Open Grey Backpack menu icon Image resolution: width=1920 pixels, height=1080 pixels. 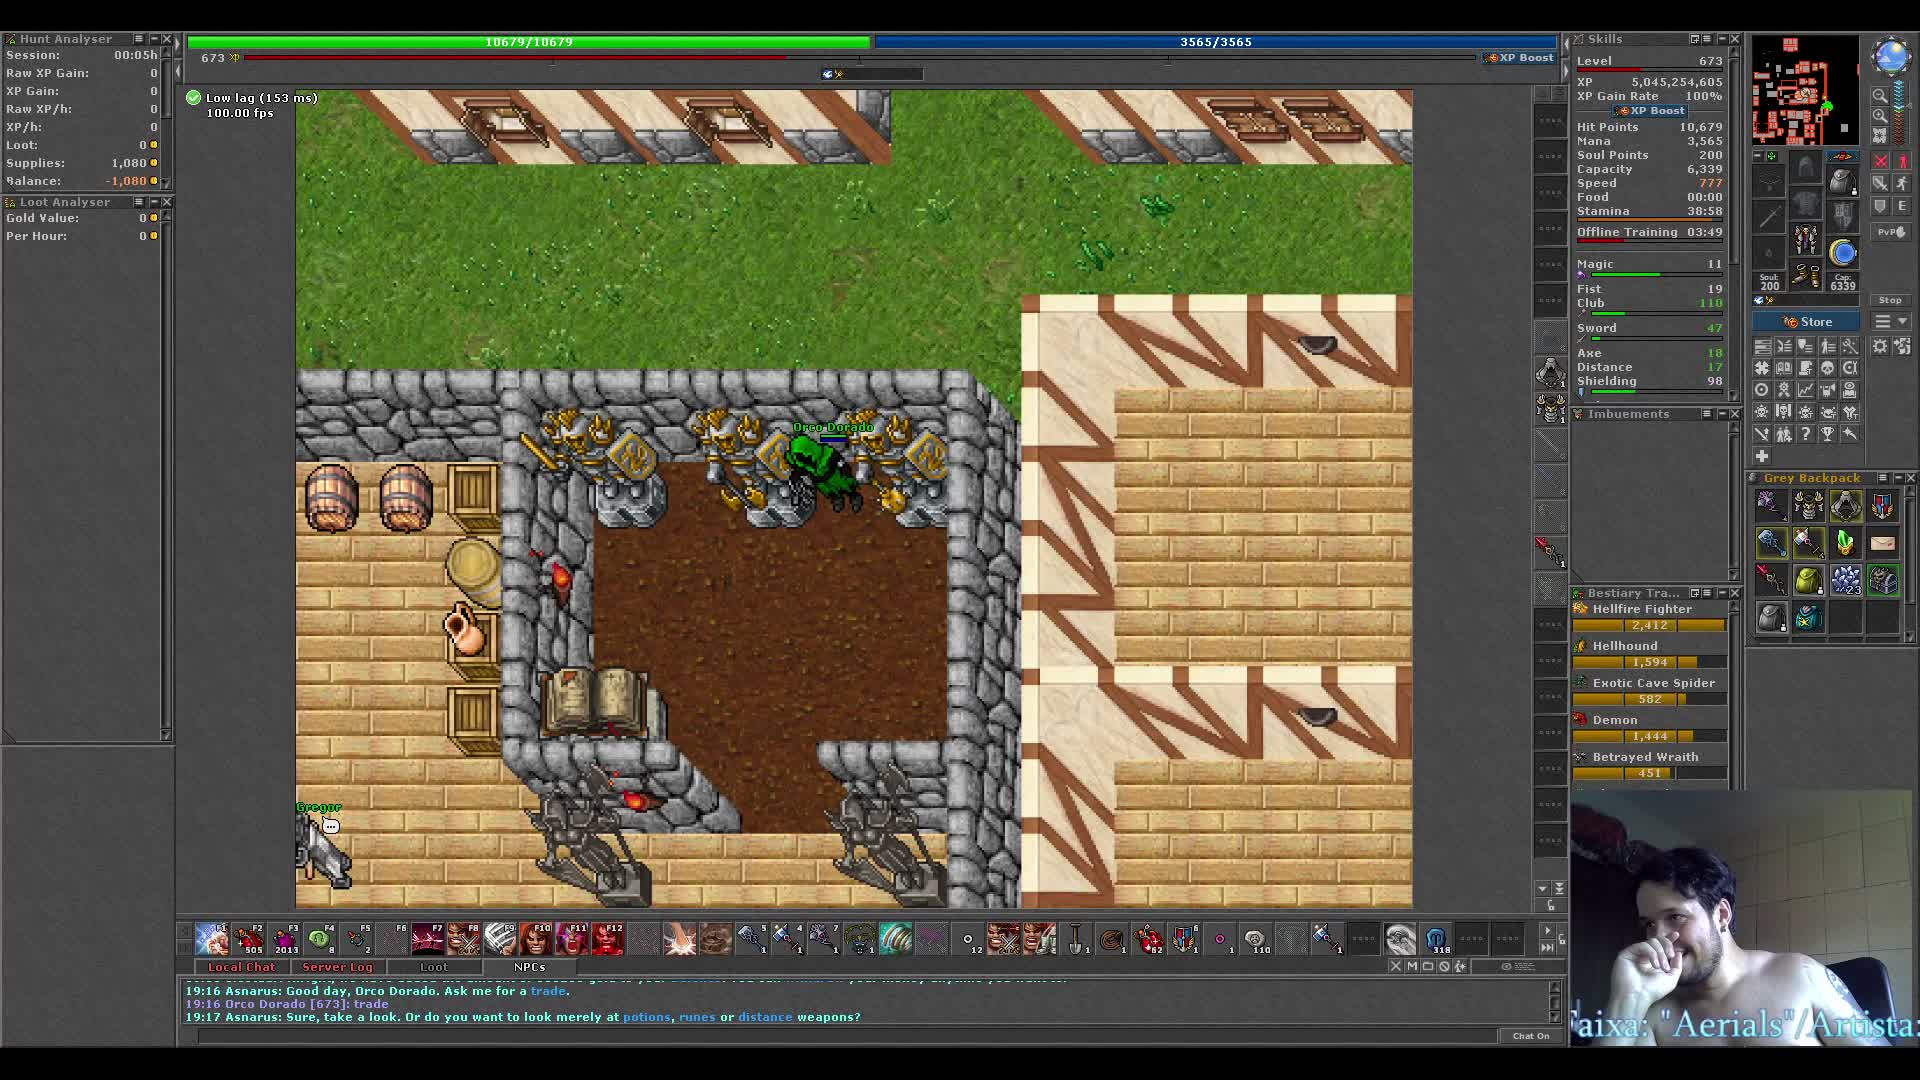pos(1883,478)
